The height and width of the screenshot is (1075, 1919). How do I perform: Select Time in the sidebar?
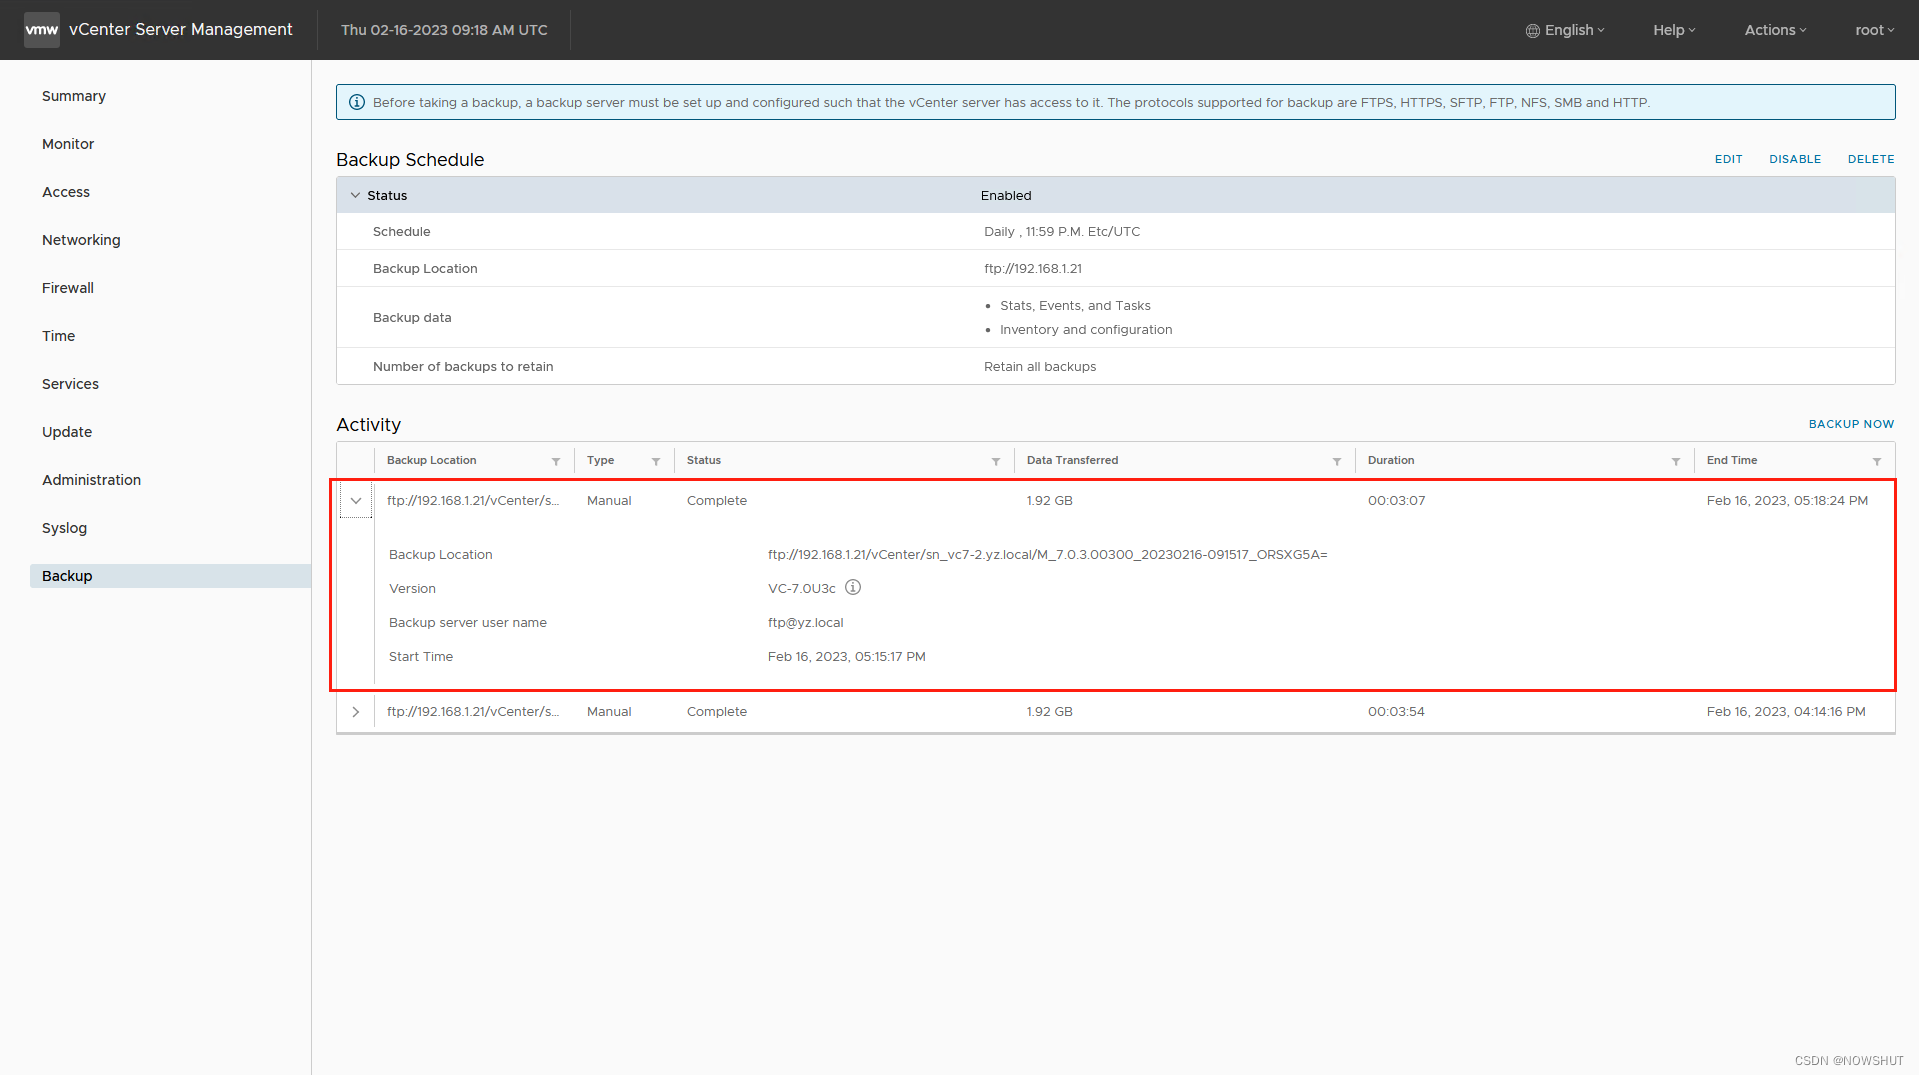[x=58, y=336]
